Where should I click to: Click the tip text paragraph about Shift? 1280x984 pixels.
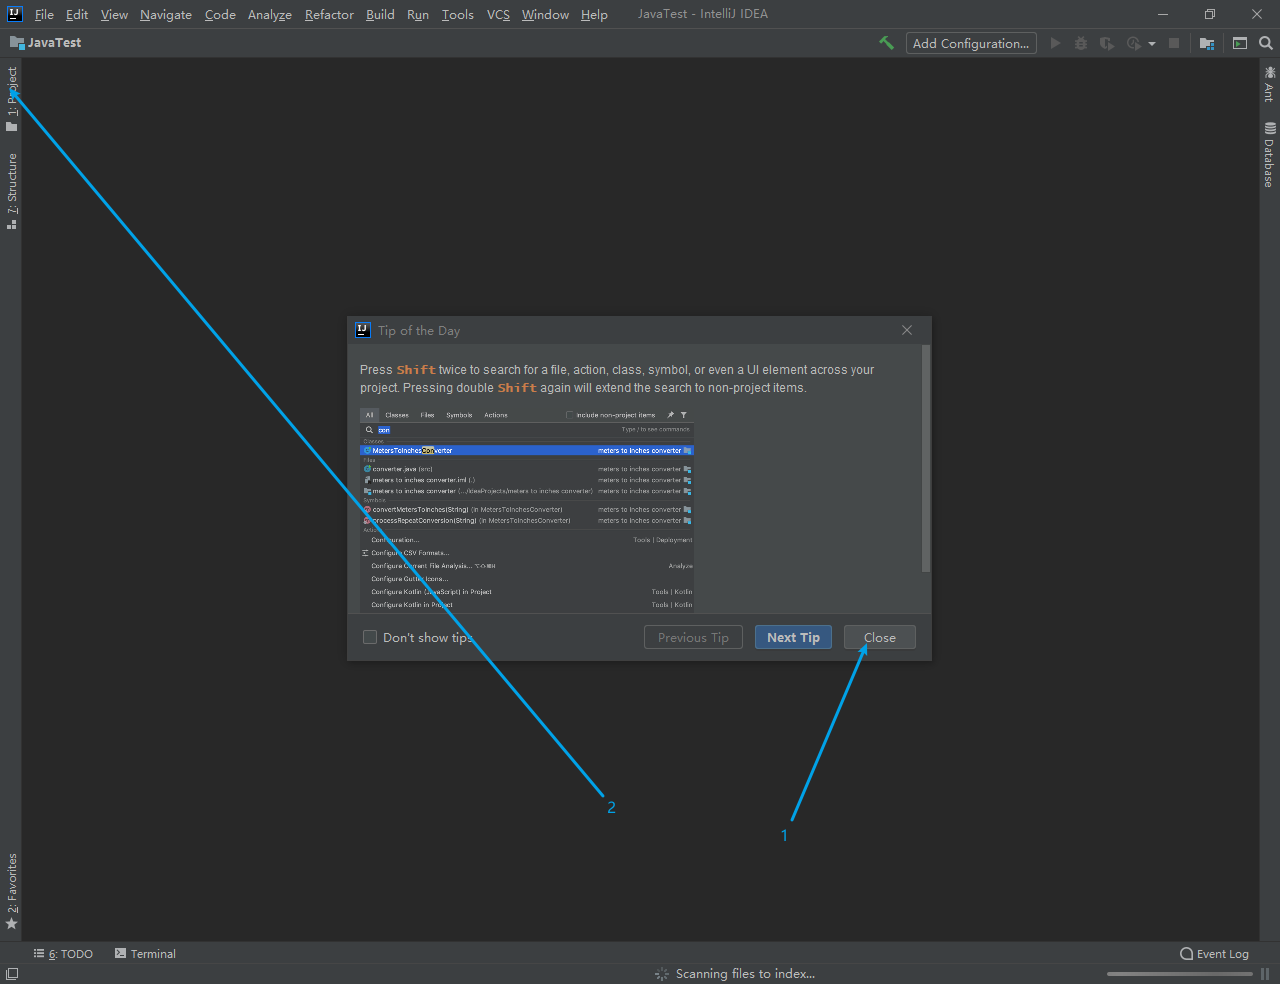click(x=617, y=379)
